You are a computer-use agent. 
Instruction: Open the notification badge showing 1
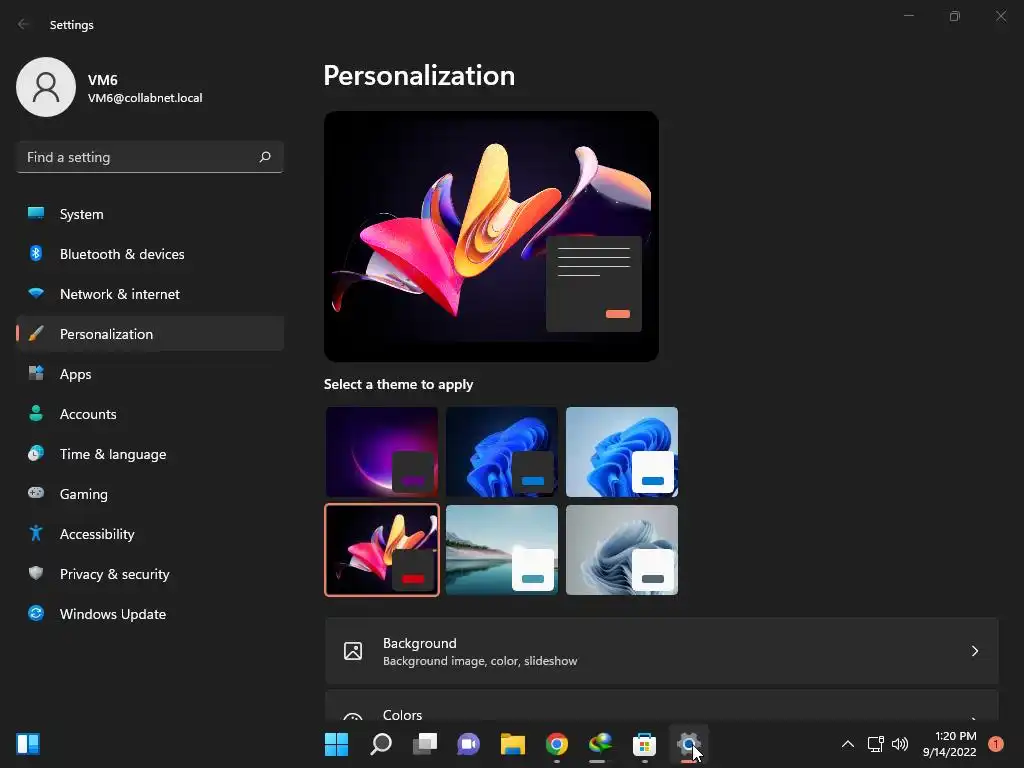click(995, 744)
